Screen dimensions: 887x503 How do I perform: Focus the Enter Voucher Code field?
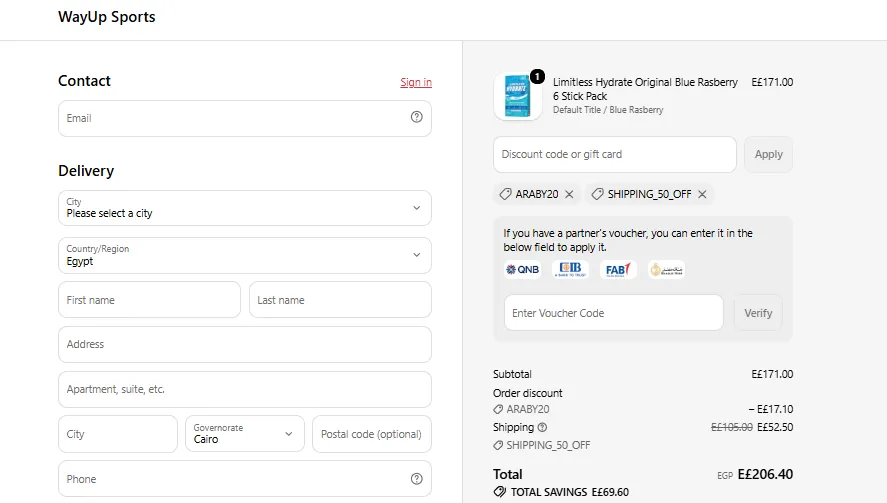pos(614,313)
